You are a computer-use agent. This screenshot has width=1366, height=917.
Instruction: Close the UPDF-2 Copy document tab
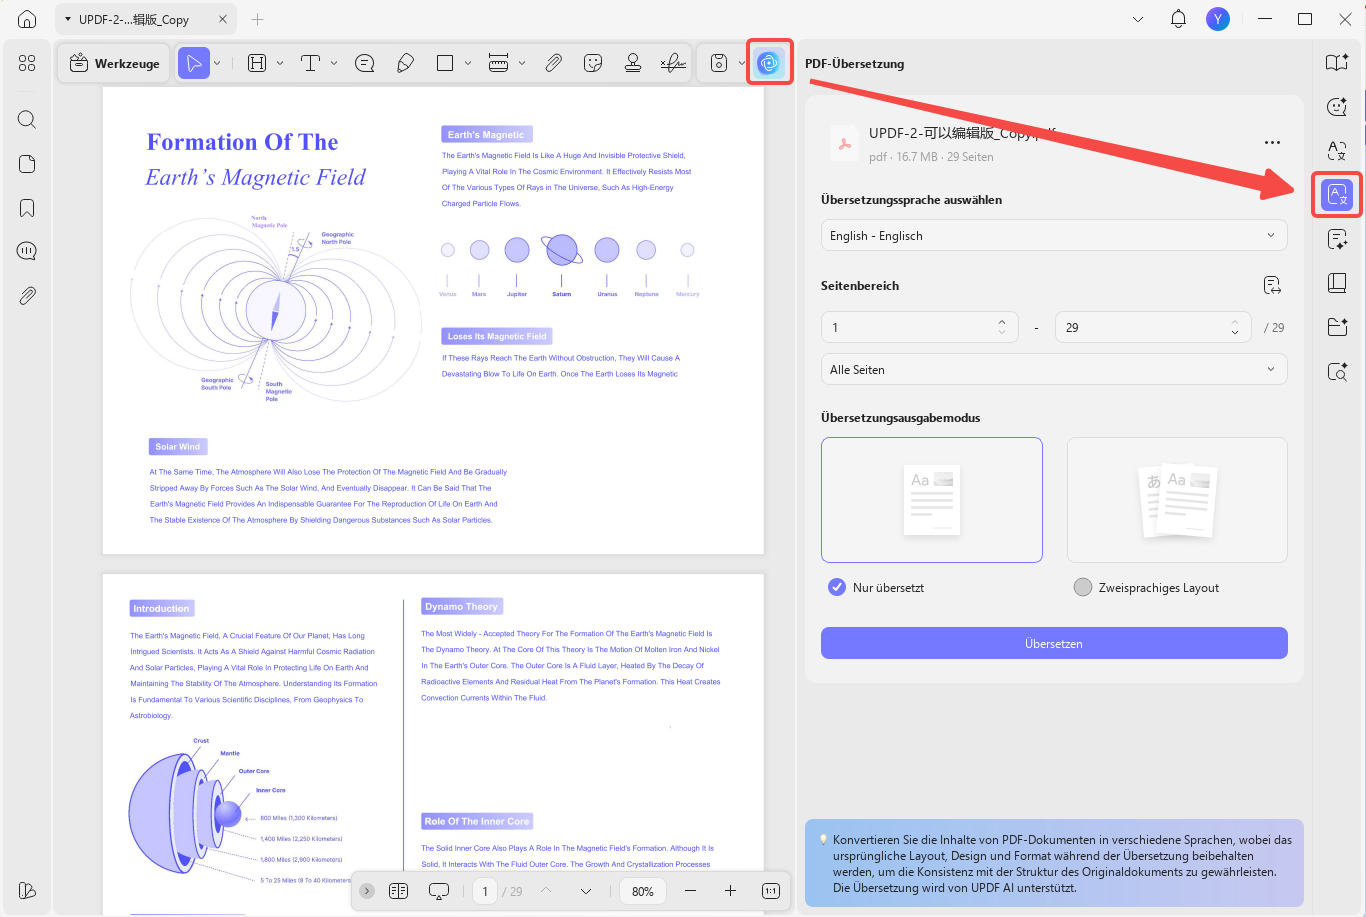(223, 19)
